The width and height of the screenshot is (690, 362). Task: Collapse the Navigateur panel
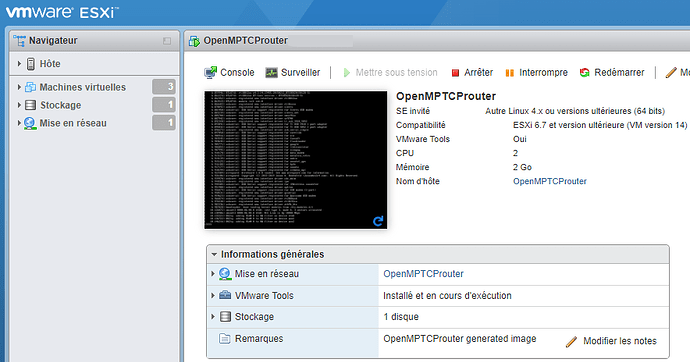point(167,41)
